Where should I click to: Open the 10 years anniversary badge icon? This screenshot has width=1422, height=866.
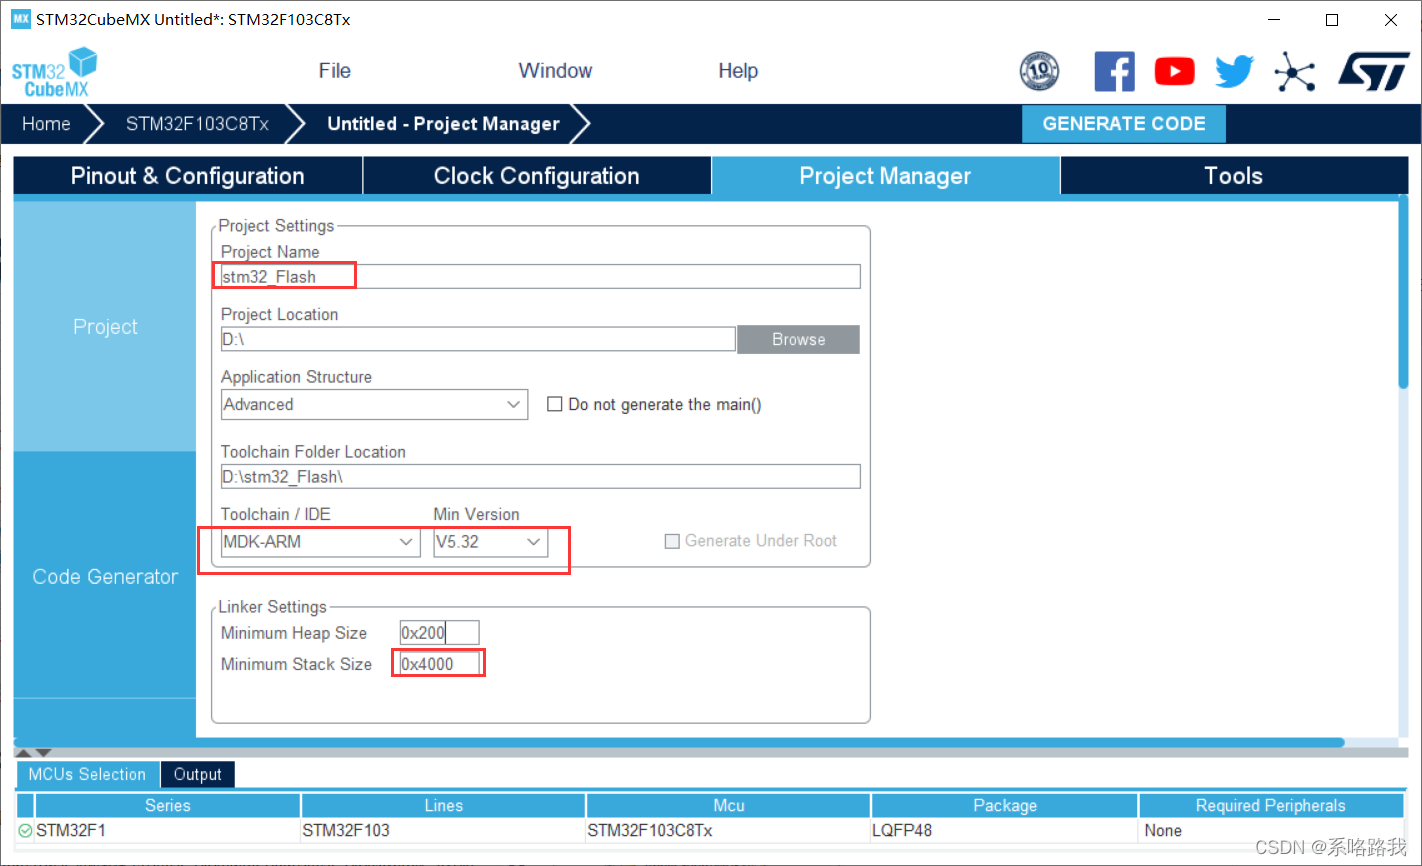(x=1039, y=71)
